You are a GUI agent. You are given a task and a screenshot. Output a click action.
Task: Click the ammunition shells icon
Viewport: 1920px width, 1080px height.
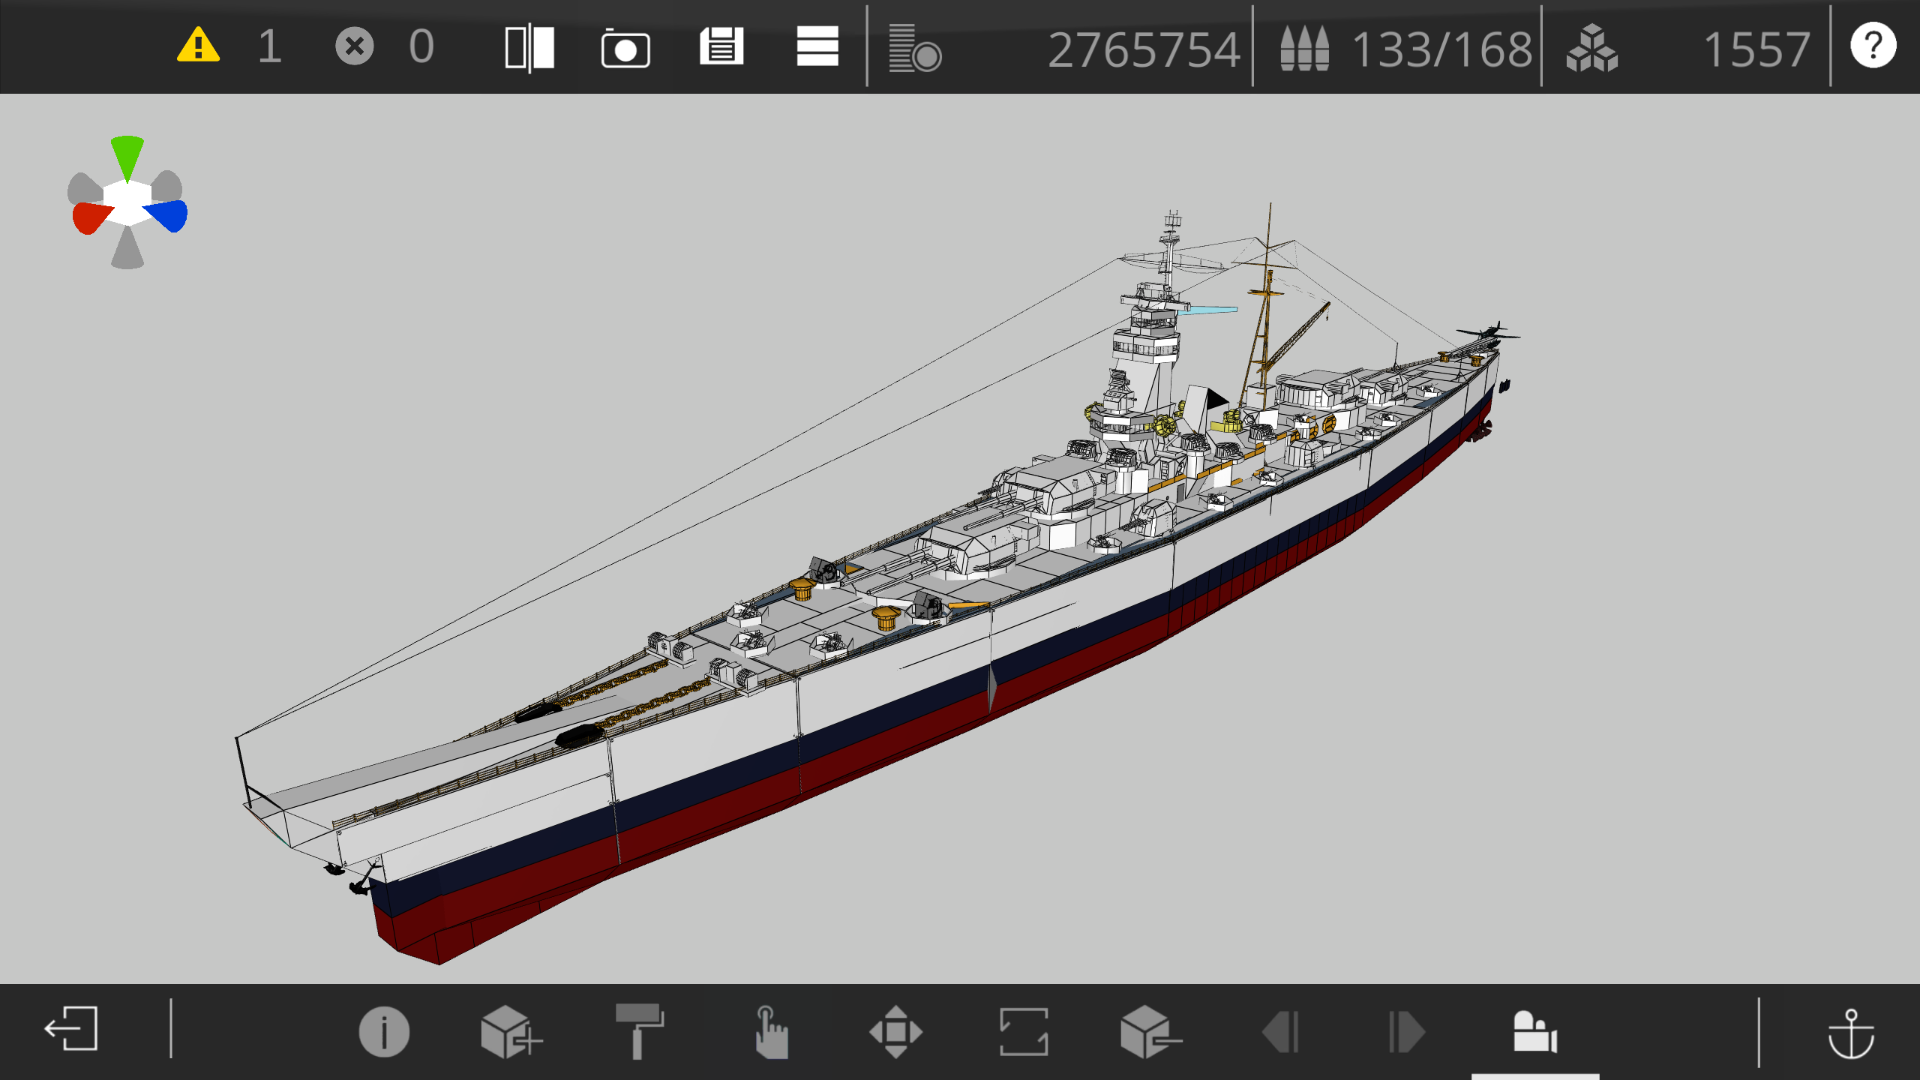tap(1305, 48)
